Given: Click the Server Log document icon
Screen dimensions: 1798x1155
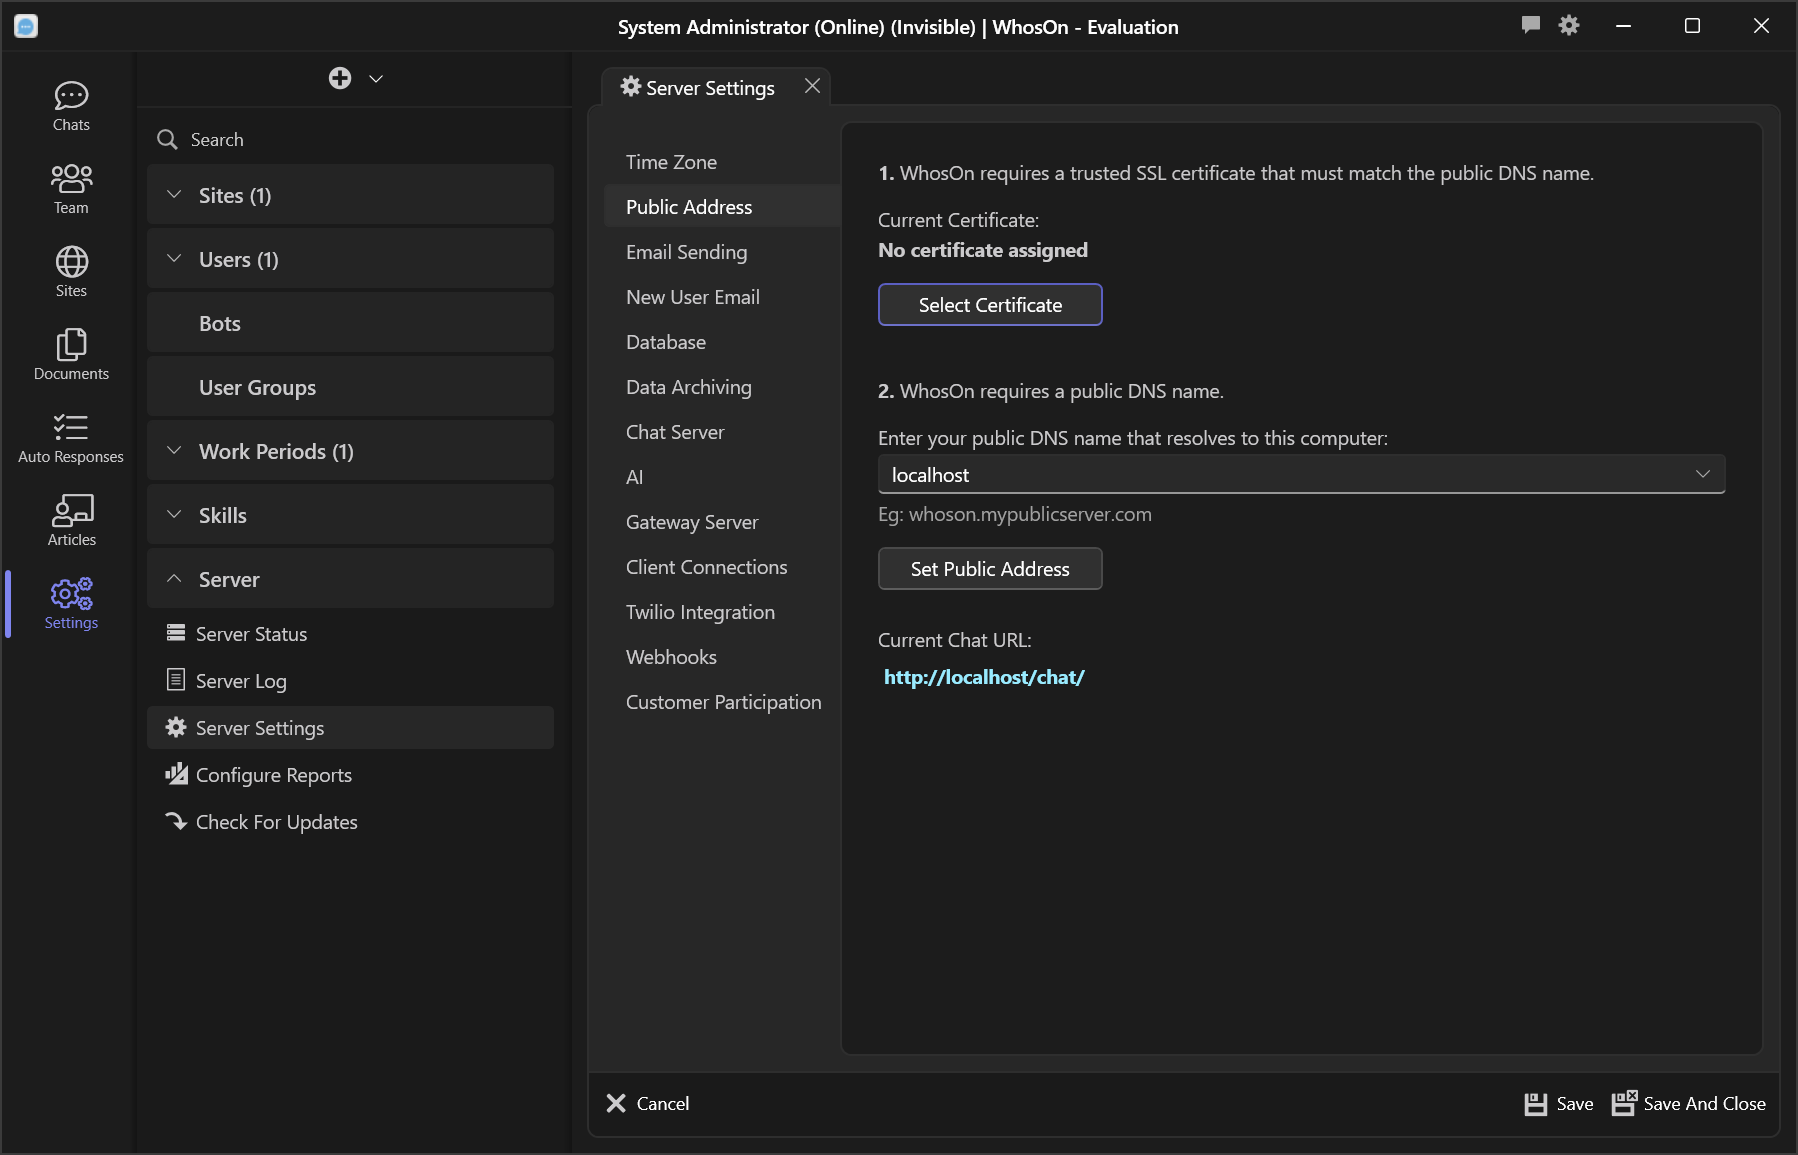Looking at the screenshot, I should 176,680.
